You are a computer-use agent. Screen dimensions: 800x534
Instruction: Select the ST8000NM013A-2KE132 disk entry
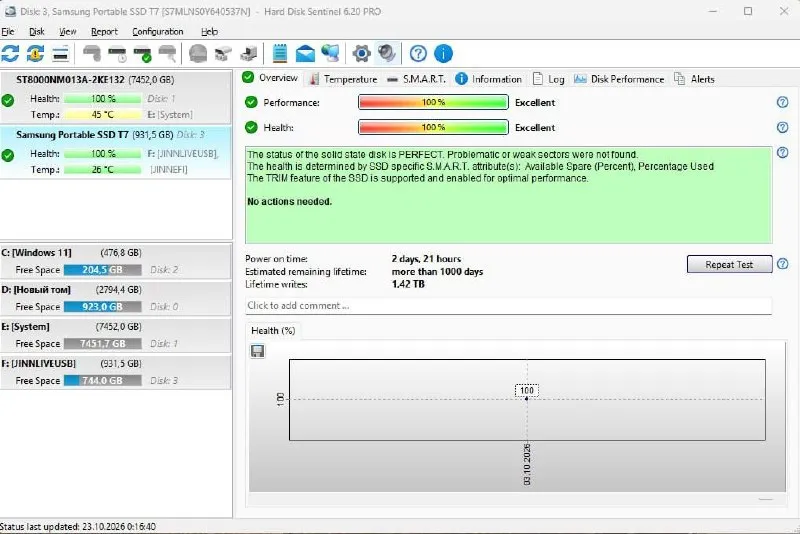116,97
